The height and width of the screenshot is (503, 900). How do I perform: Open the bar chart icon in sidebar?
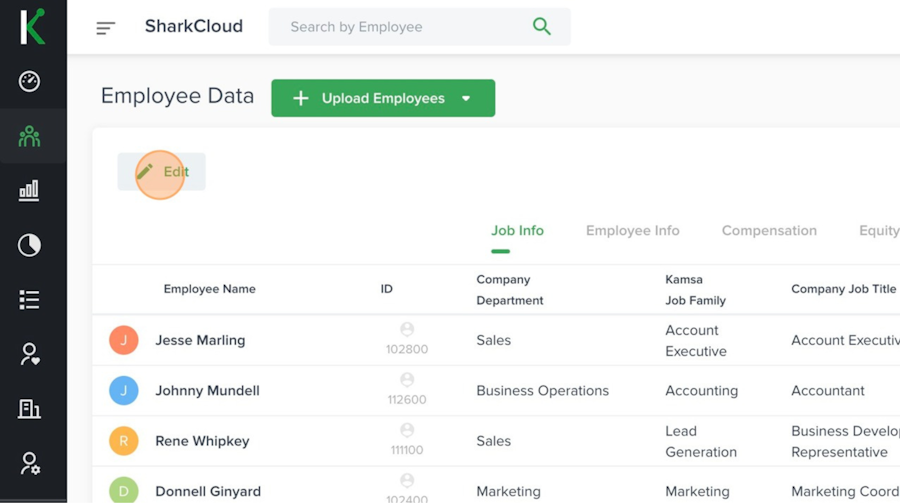click(30, 190)
